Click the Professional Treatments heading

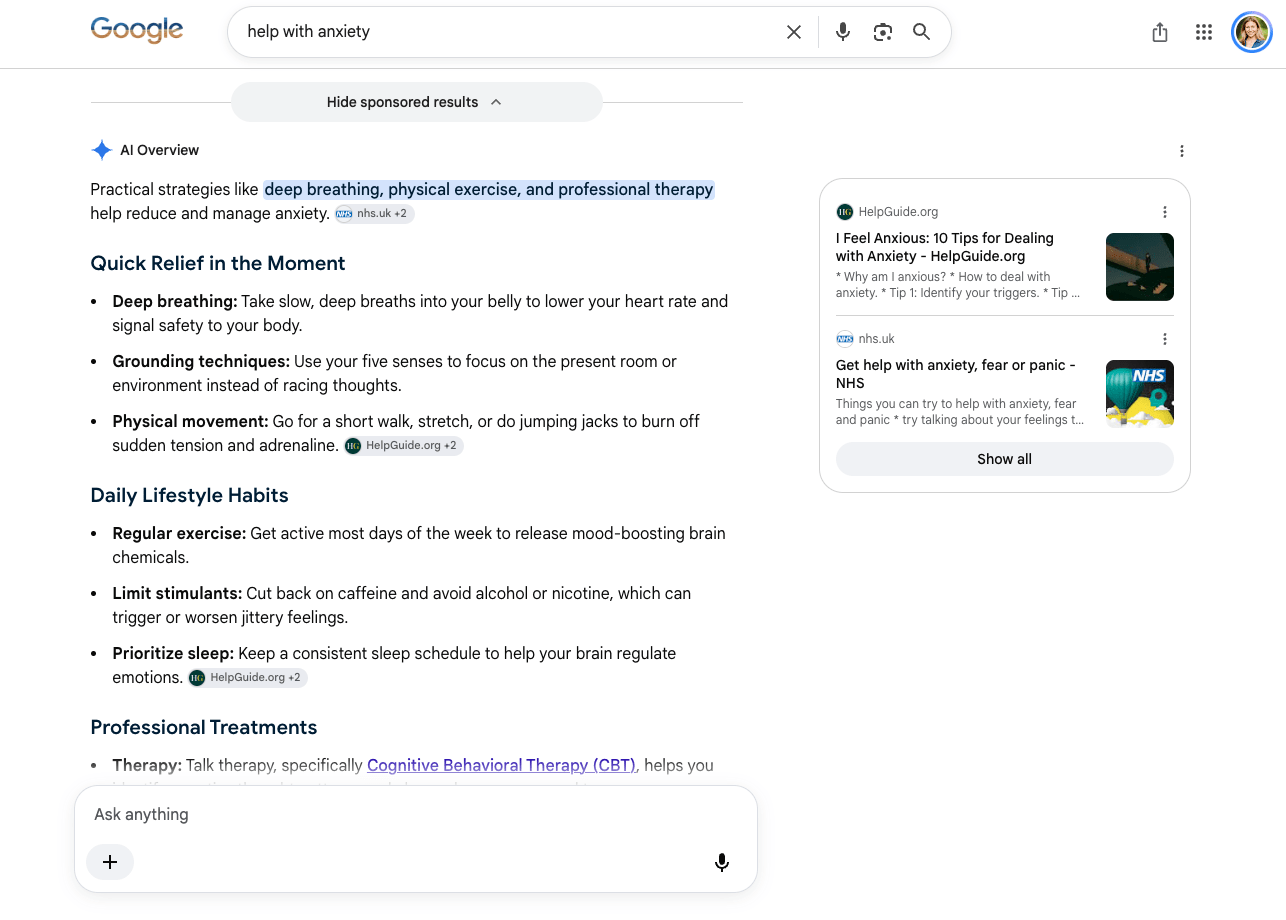coord(204,727)
